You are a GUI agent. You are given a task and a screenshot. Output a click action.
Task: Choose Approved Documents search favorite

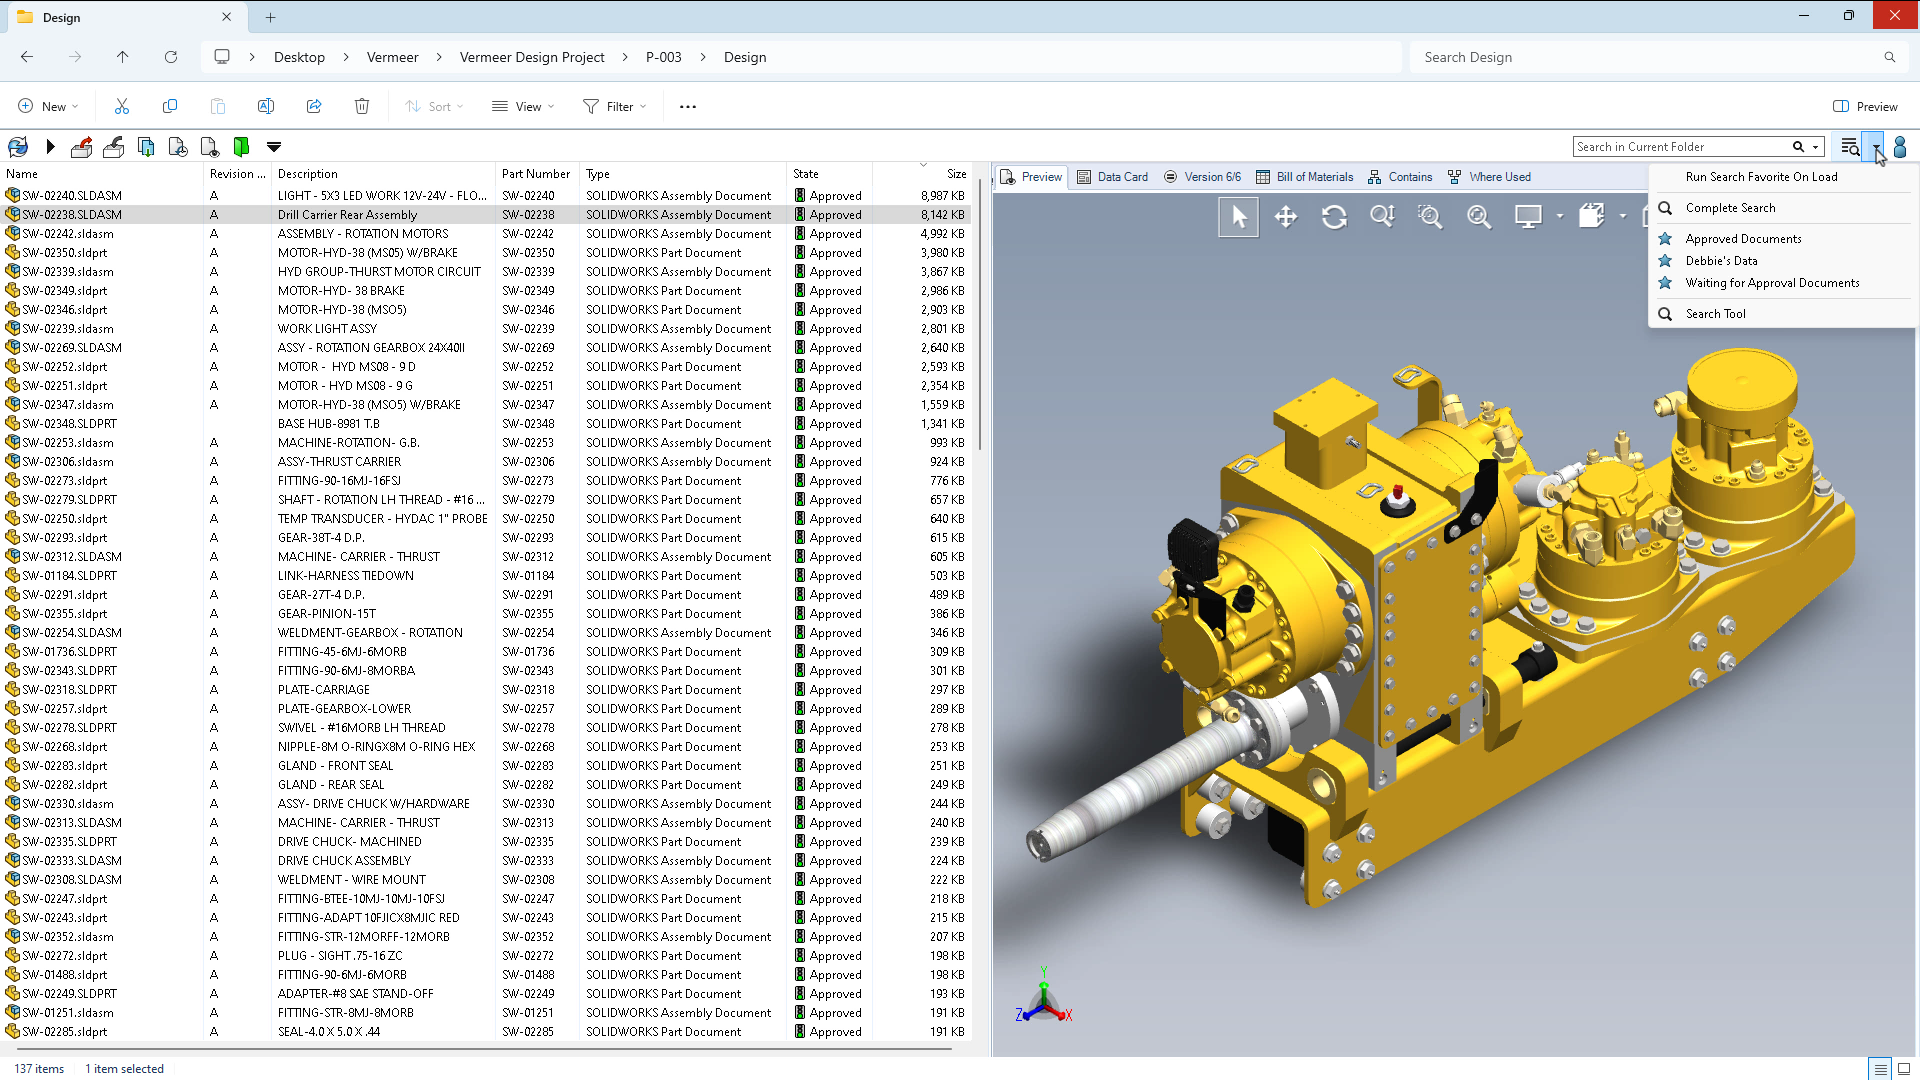pos(1743,239)
